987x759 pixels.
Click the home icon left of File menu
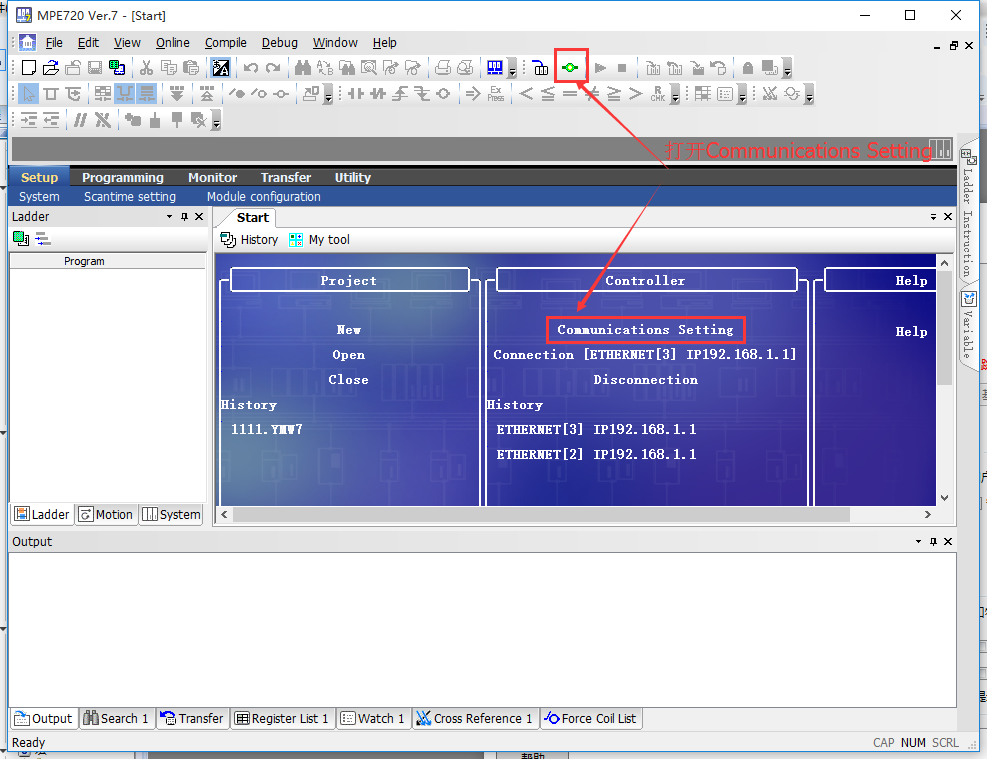28,43
